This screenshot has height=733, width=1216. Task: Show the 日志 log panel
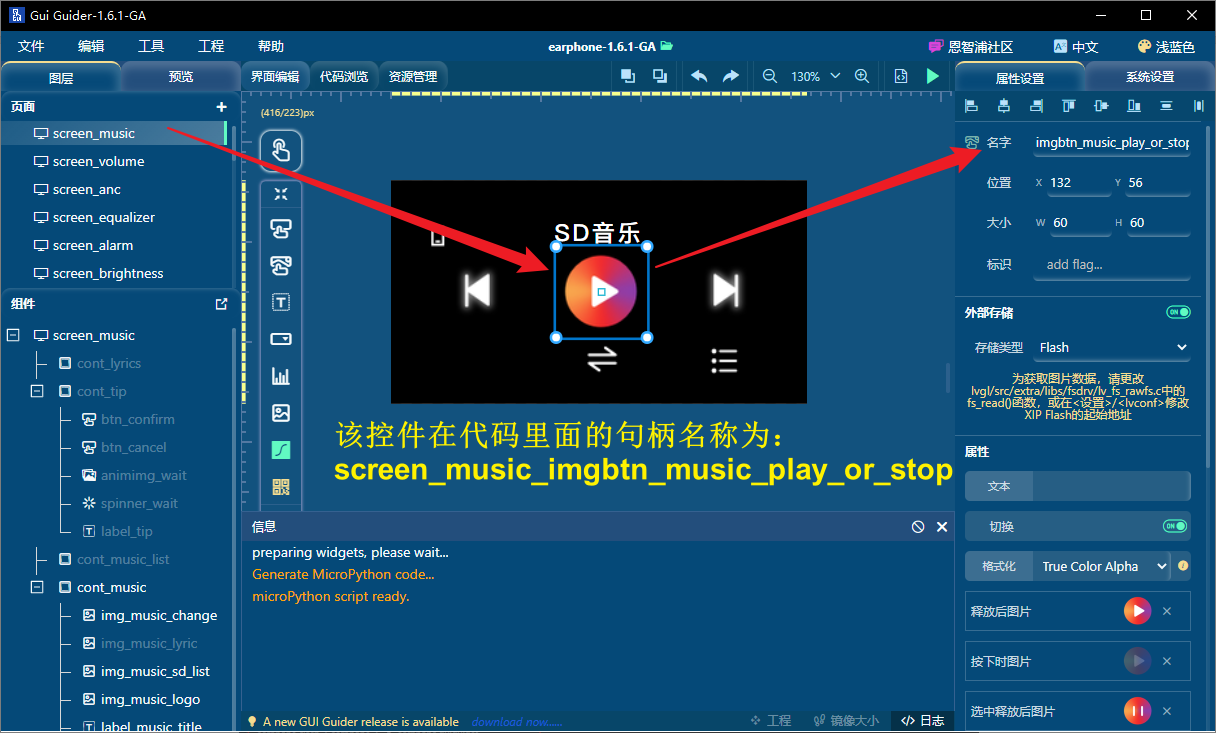pos(922,721)
